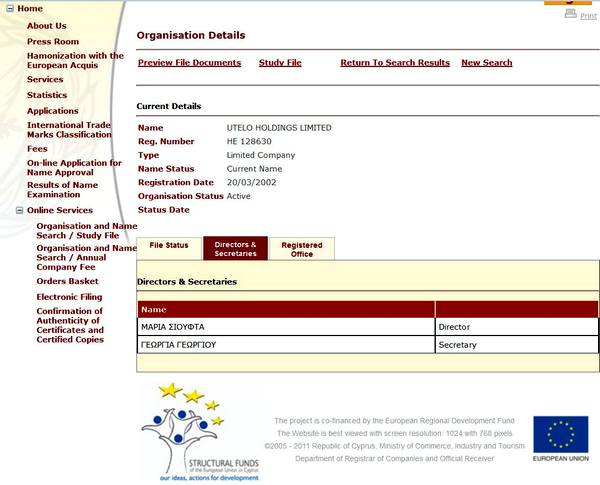Start a New Search
Viewport: 600px width, 485px height.
pyautogui.click(x=486, y=62)
